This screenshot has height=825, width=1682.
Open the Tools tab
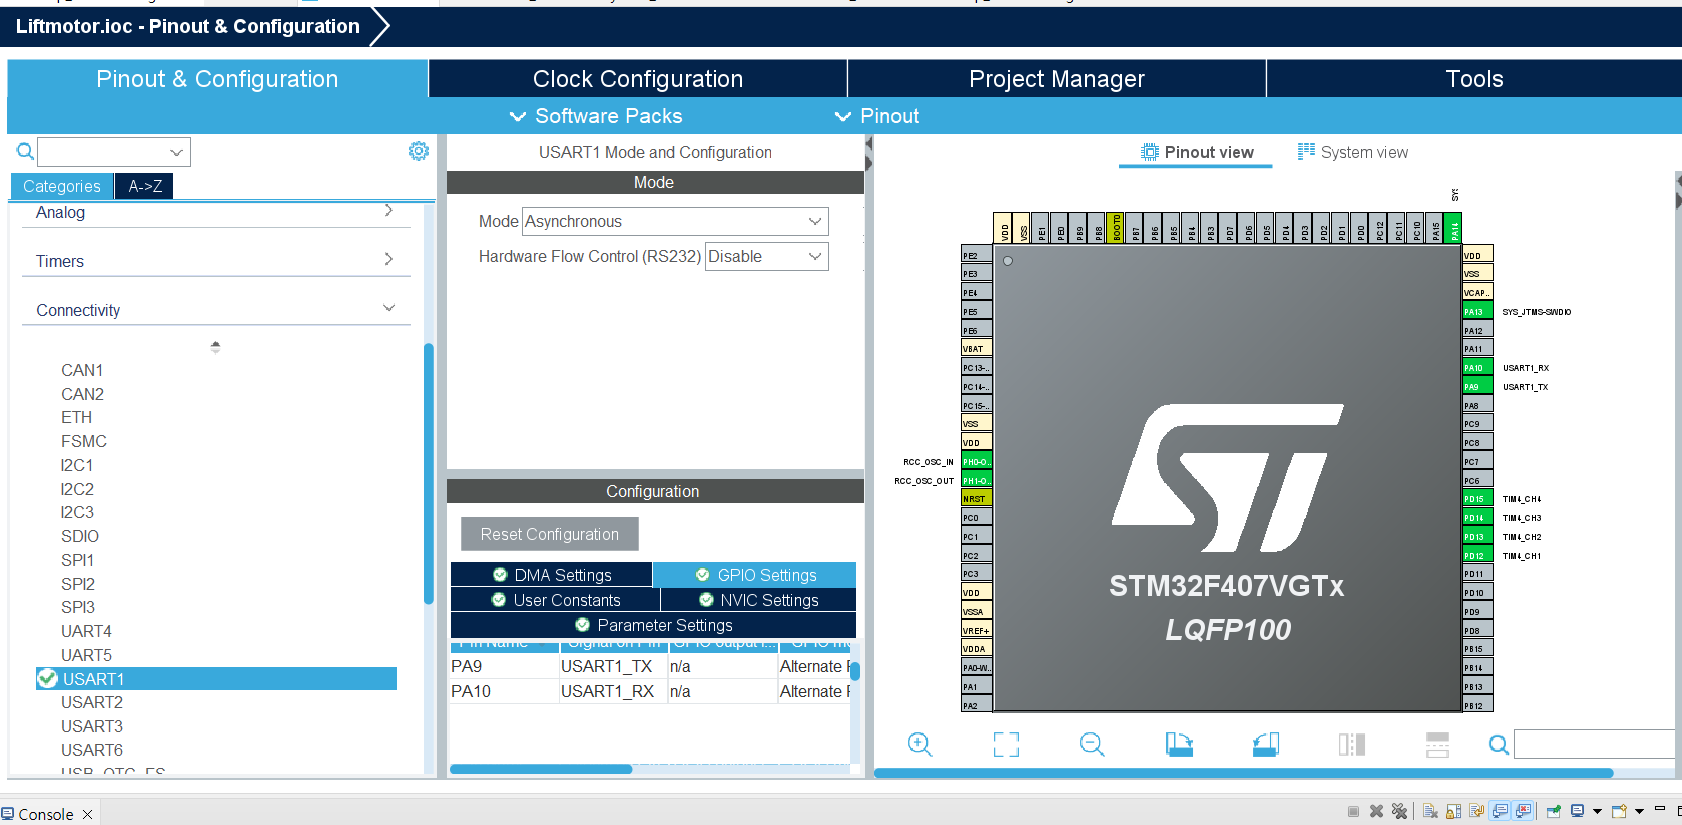pos(1474,79)
